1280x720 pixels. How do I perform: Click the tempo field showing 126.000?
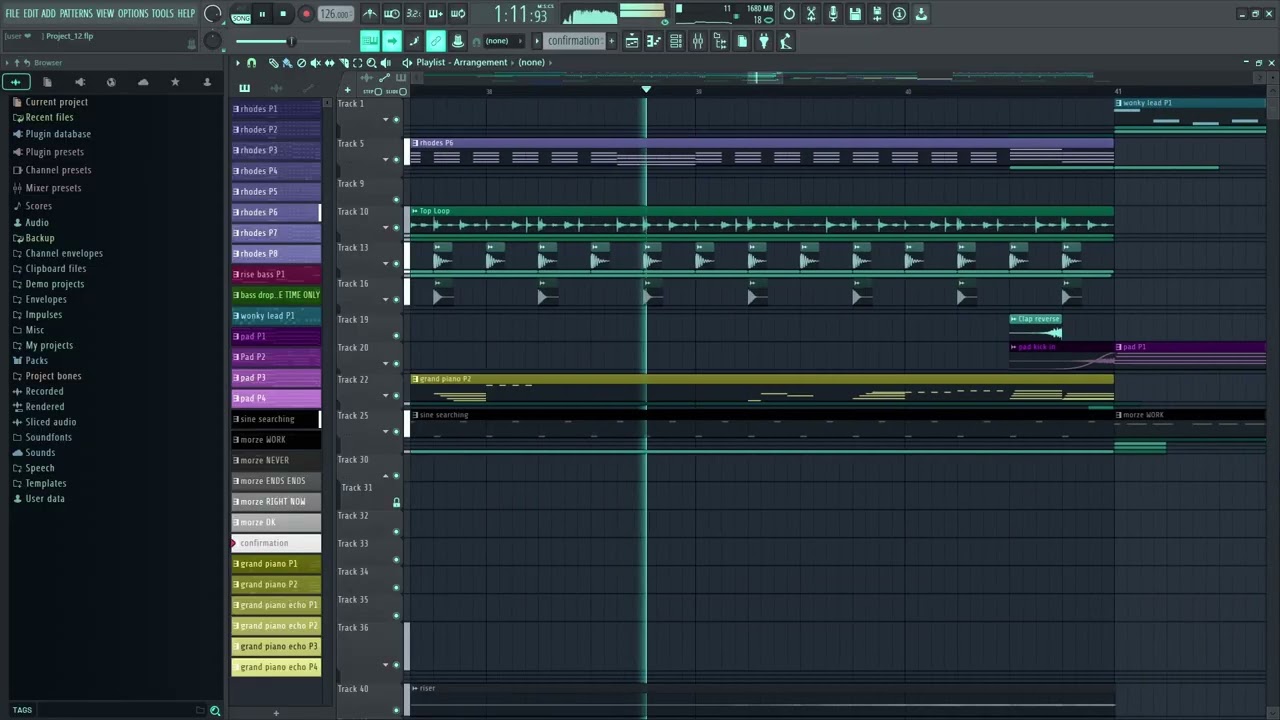click(x=335, y=14)
